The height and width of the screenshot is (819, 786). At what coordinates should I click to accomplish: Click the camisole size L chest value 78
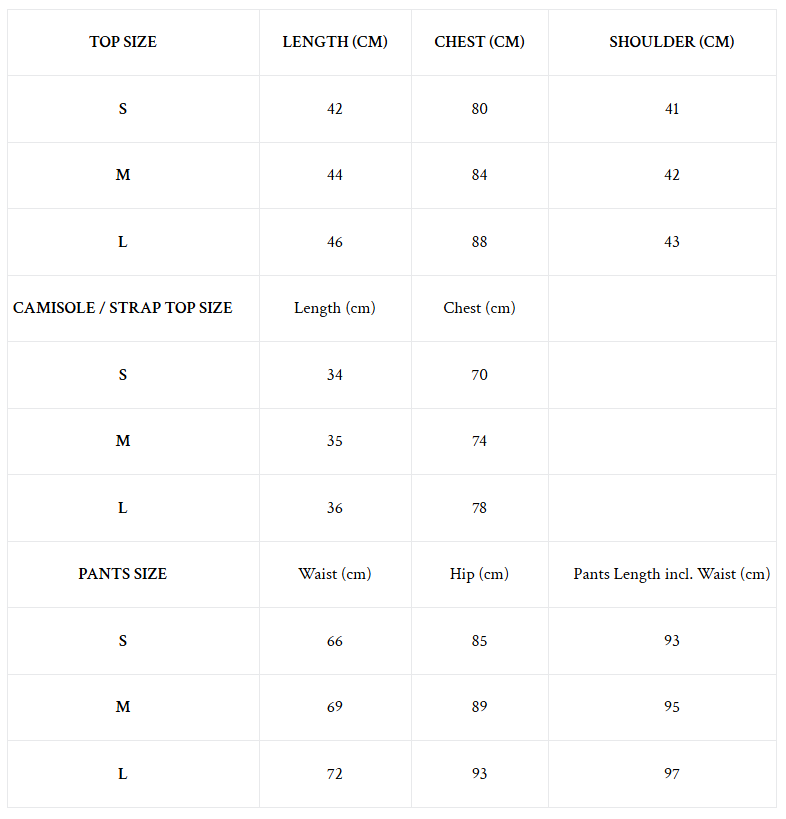tap(479, 508)
